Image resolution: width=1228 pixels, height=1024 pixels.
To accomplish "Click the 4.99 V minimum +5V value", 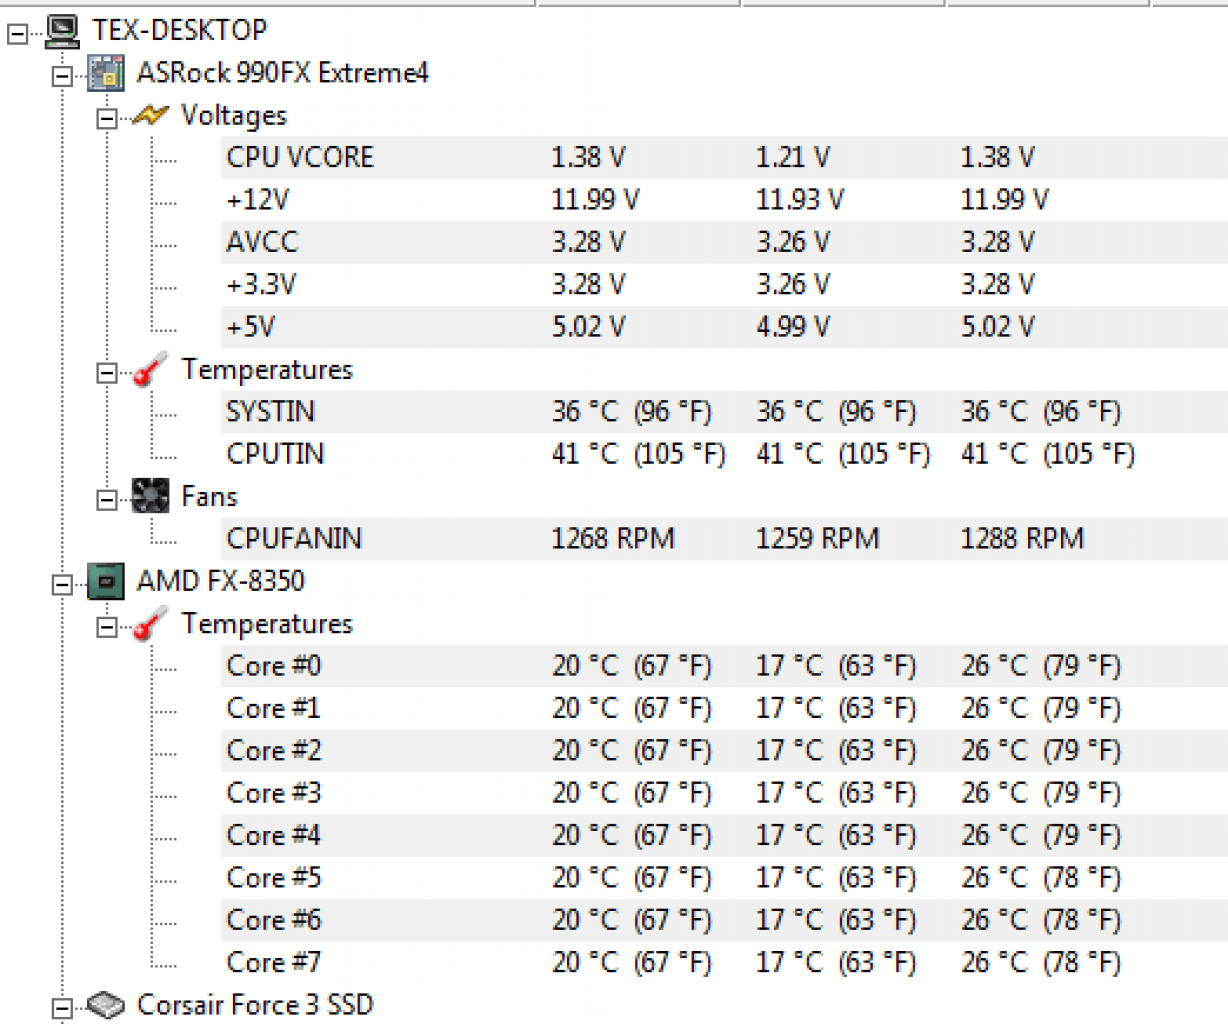I will 793,327.
